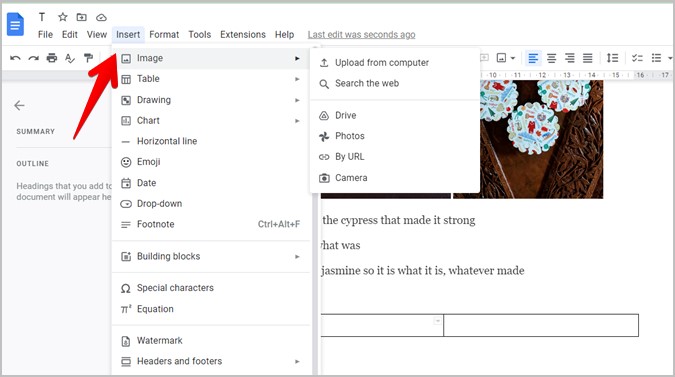
Task: Insert image By URL
Action: tap(395, 157)
